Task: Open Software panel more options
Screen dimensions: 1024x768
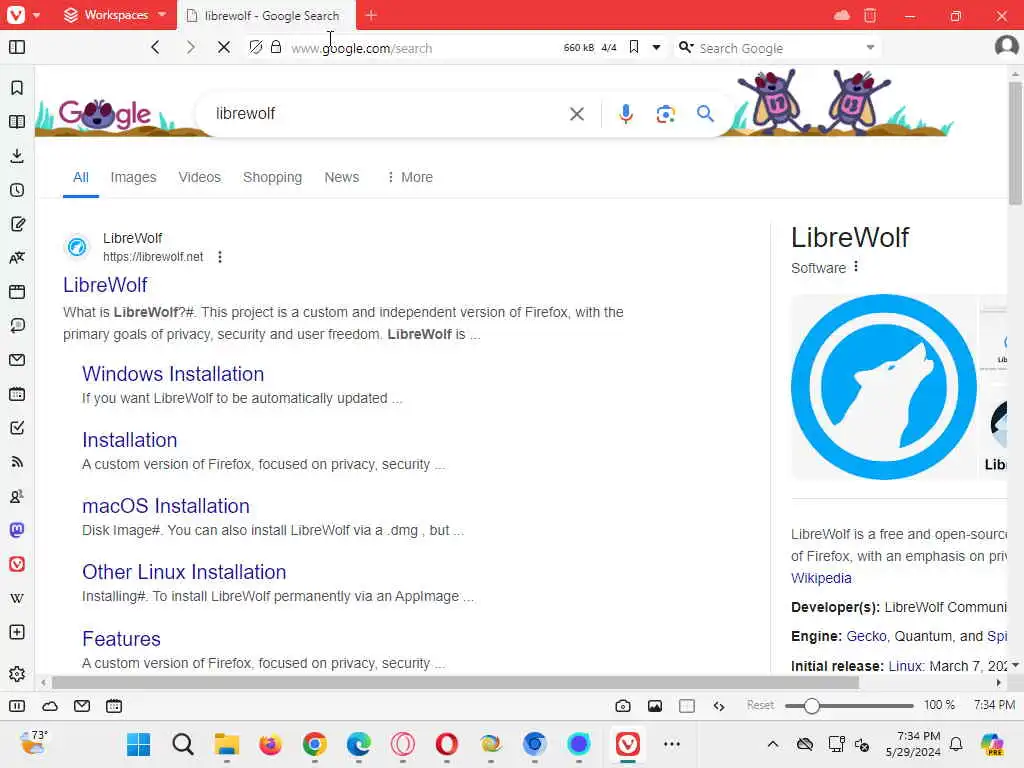Action: tap(856, 266)
